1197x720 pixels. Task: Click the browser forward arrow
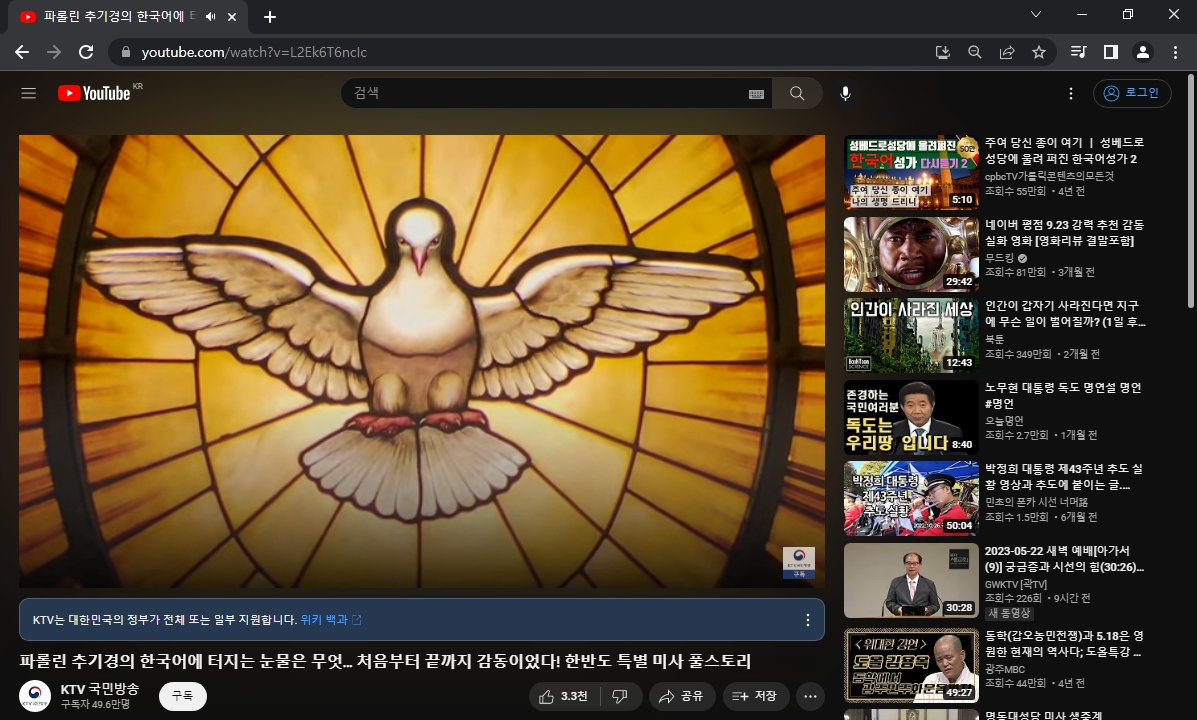(53, 52)
